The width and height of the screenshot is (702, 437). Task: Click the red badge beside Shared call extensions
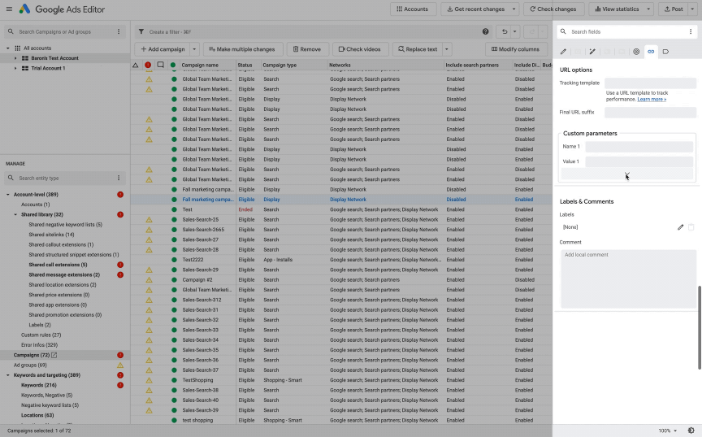pyautogui.click(x=120, y=265)
